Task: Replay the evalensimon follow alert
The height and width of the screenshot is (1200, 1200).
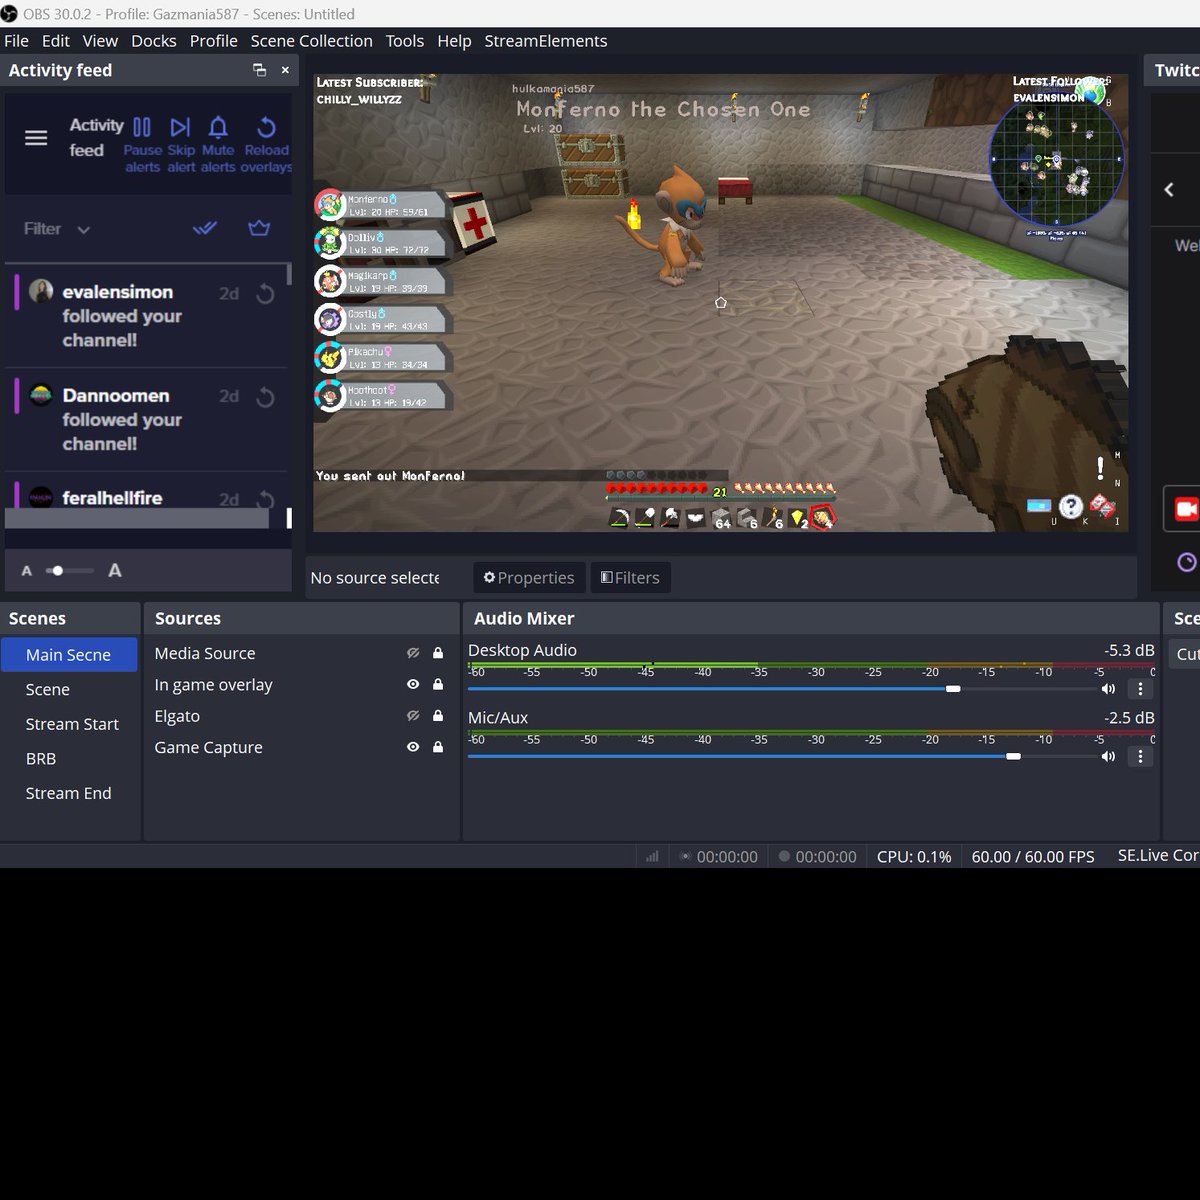Action: pos(265,294)
